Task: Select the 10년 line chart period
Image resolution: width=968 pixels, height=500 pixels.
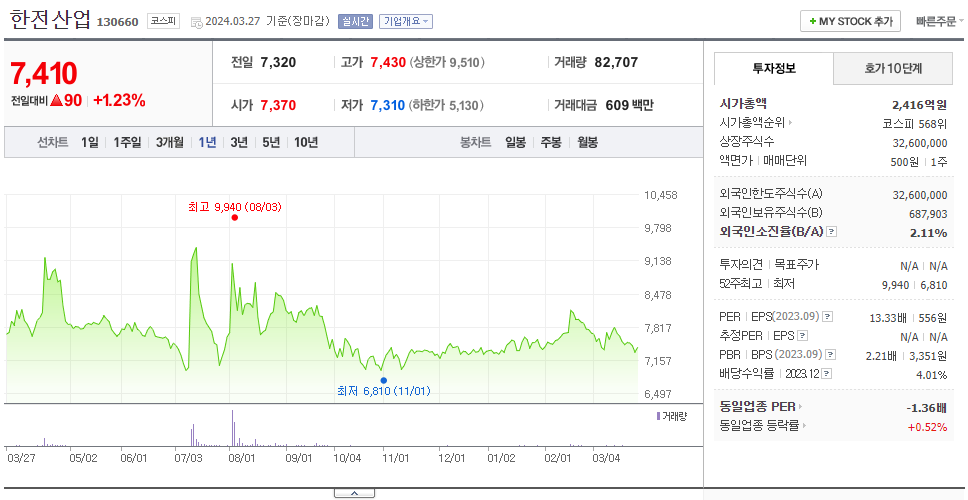Action: coord(306,143)
